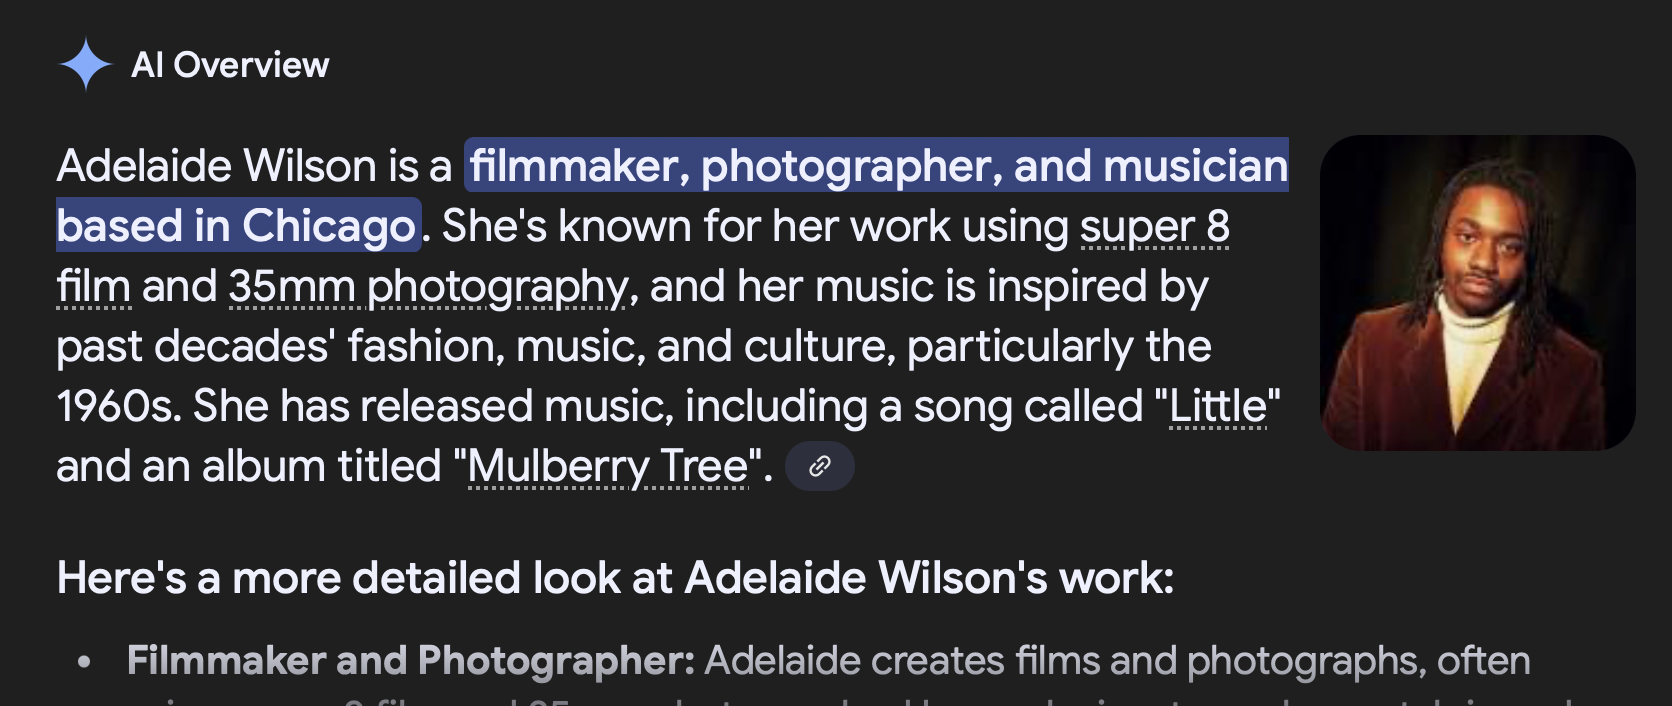The image size is (1672, 706).
Task: Click the word "1960s" in the summary
Action: tap(118, 407)
